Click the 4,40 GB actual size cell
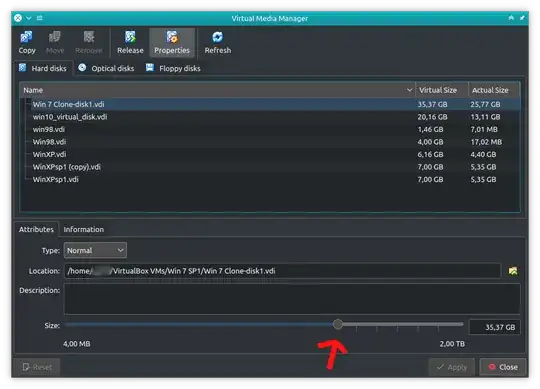This screenshot has width=540, height=389. point(483,154)
